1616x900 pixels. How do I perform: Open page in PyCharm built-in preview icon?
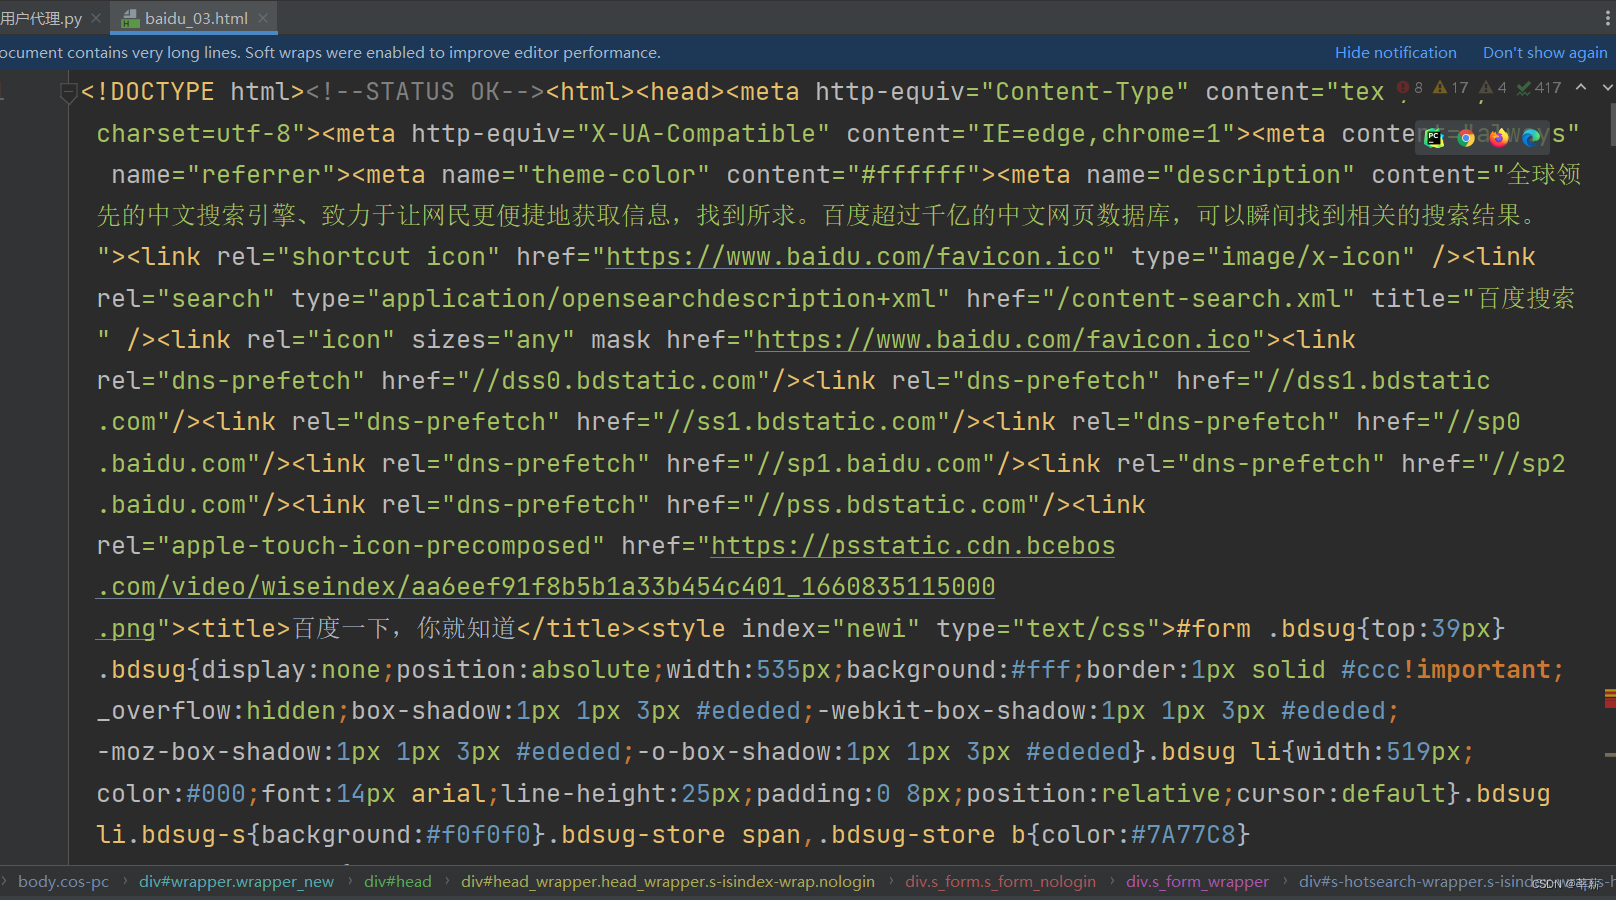1434,138
